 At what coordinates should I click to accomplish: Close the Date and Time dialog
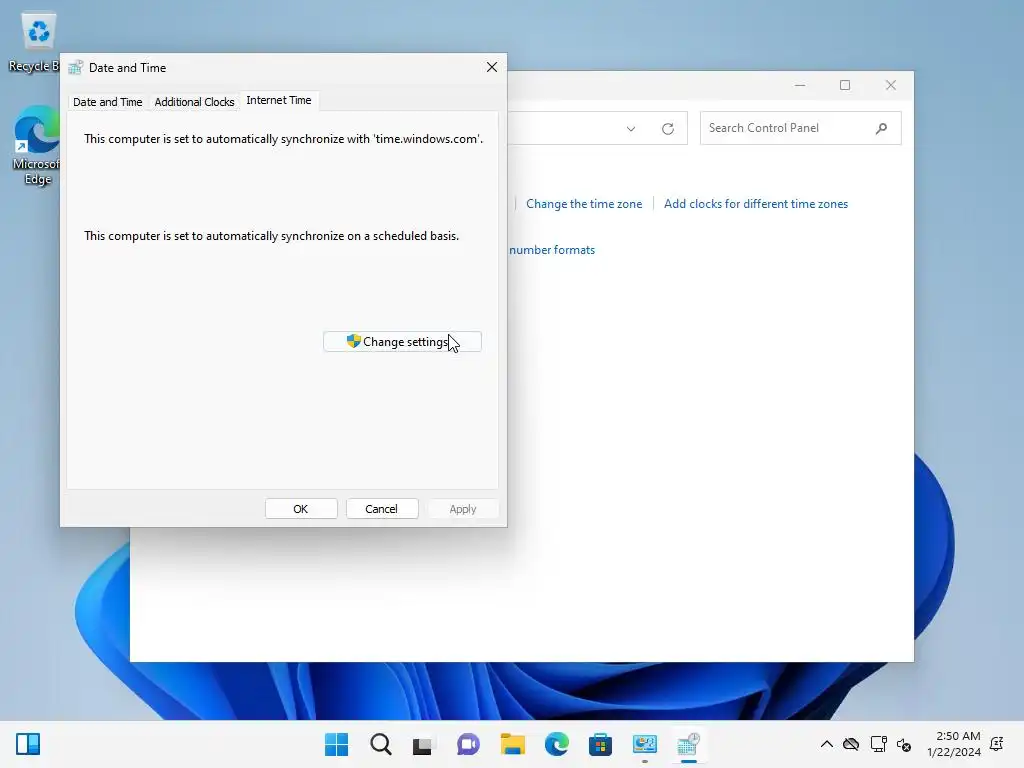click(x=492, y=67)
